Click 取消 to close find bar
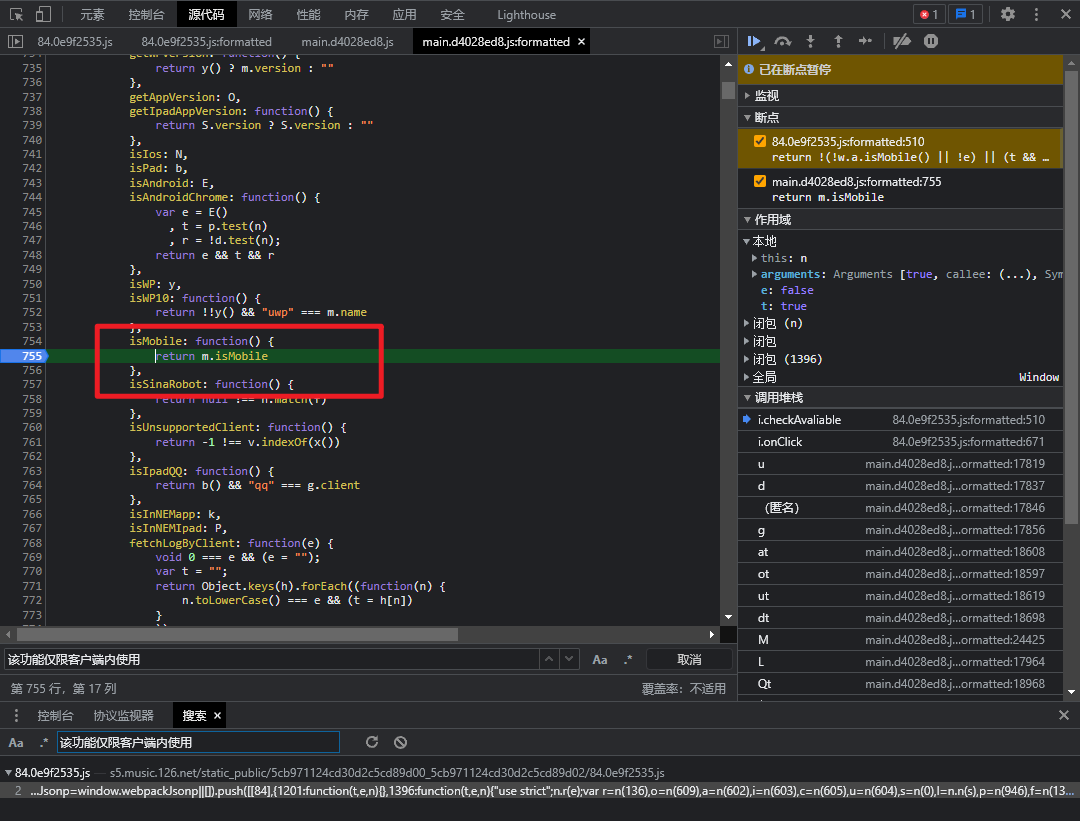 [689, 660]
